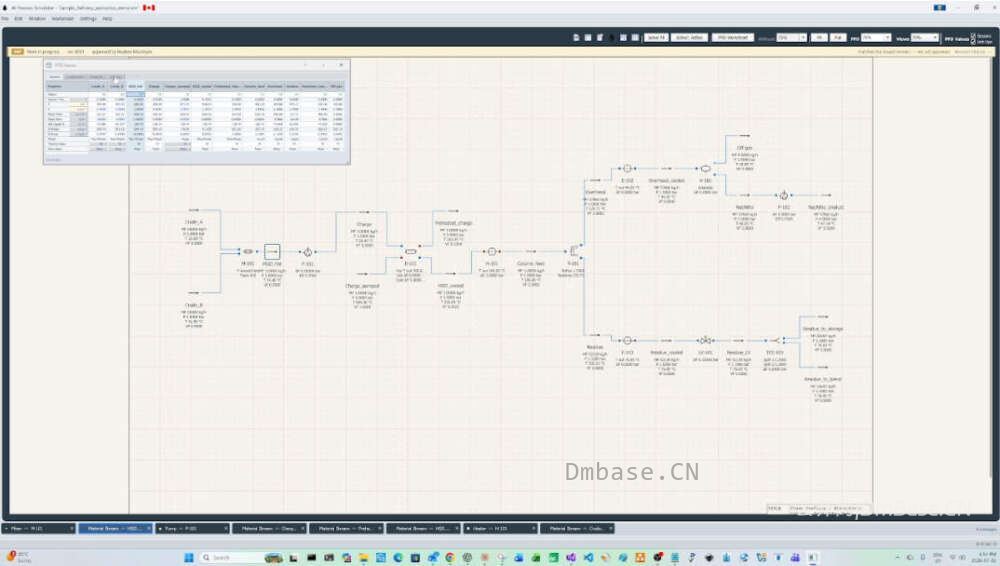Click the Full button in toolbar
Image resolution: width=1000 pixels, height=566 pixels.
[838, 38]
